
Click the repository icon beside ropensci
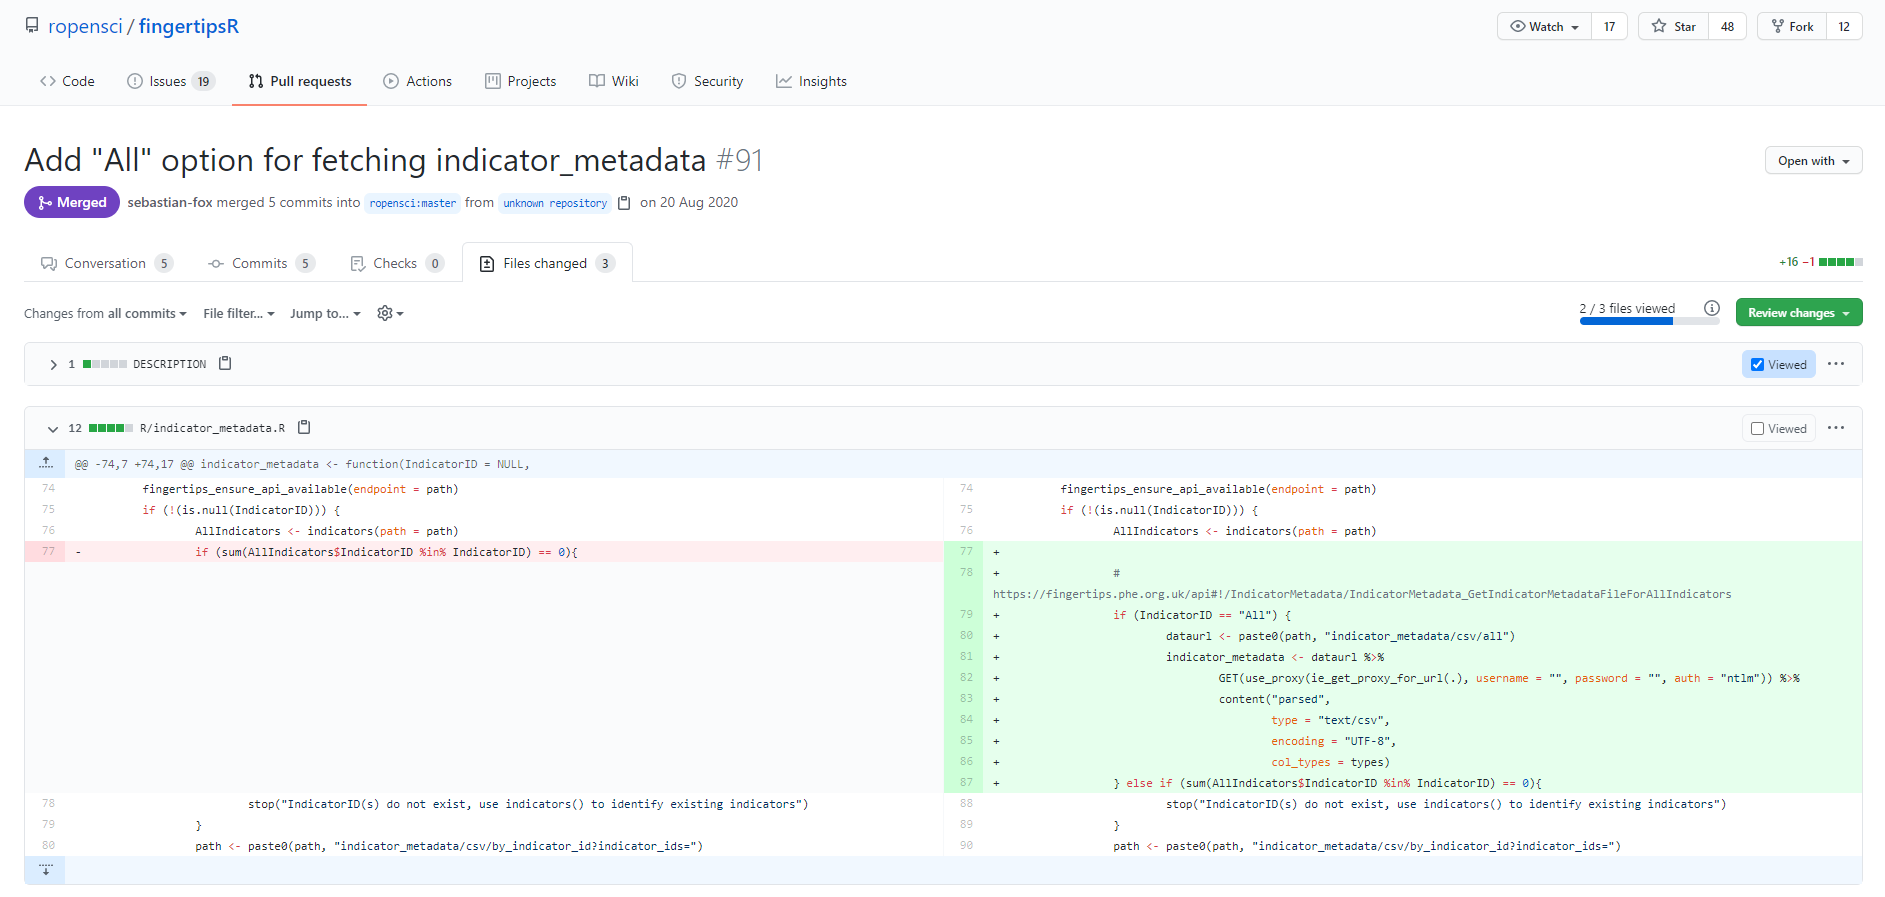tap(32, 25)
